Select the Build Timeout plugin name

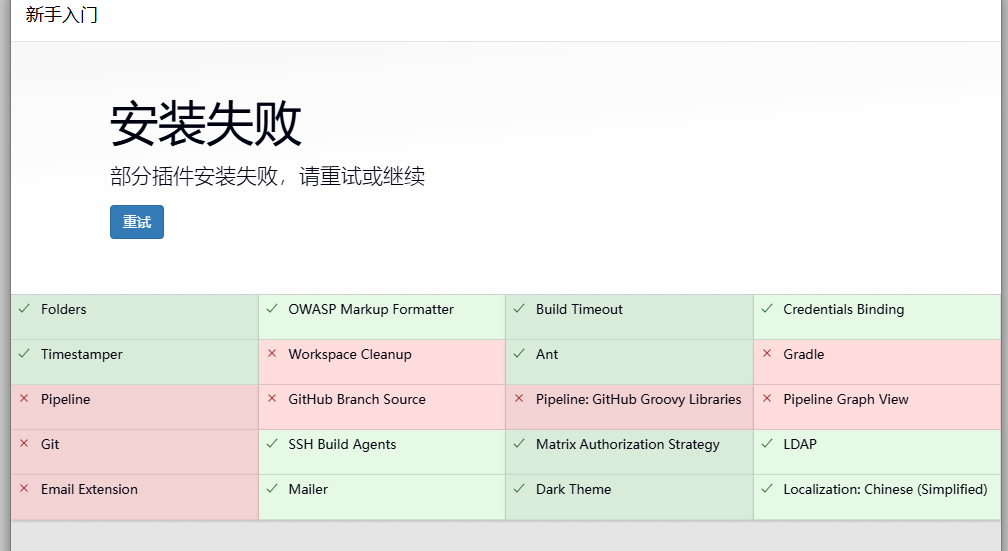pos(579,309)
